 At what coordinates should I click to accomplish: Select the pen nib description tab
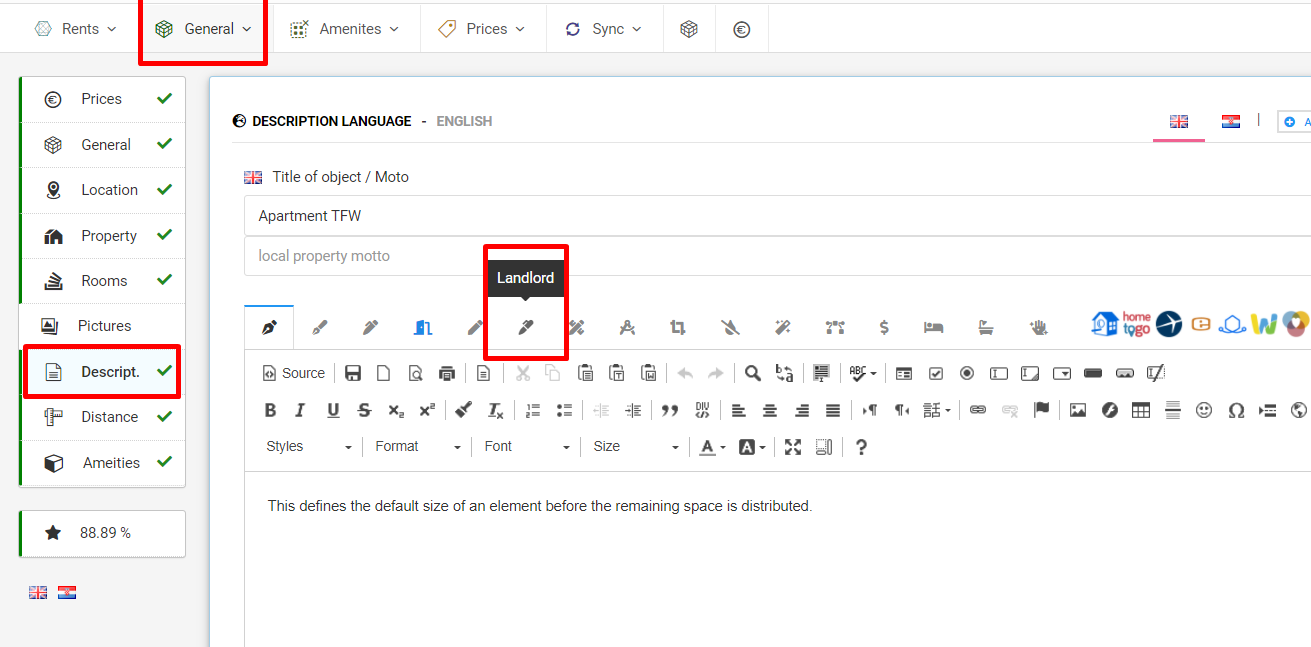point(268,327)
